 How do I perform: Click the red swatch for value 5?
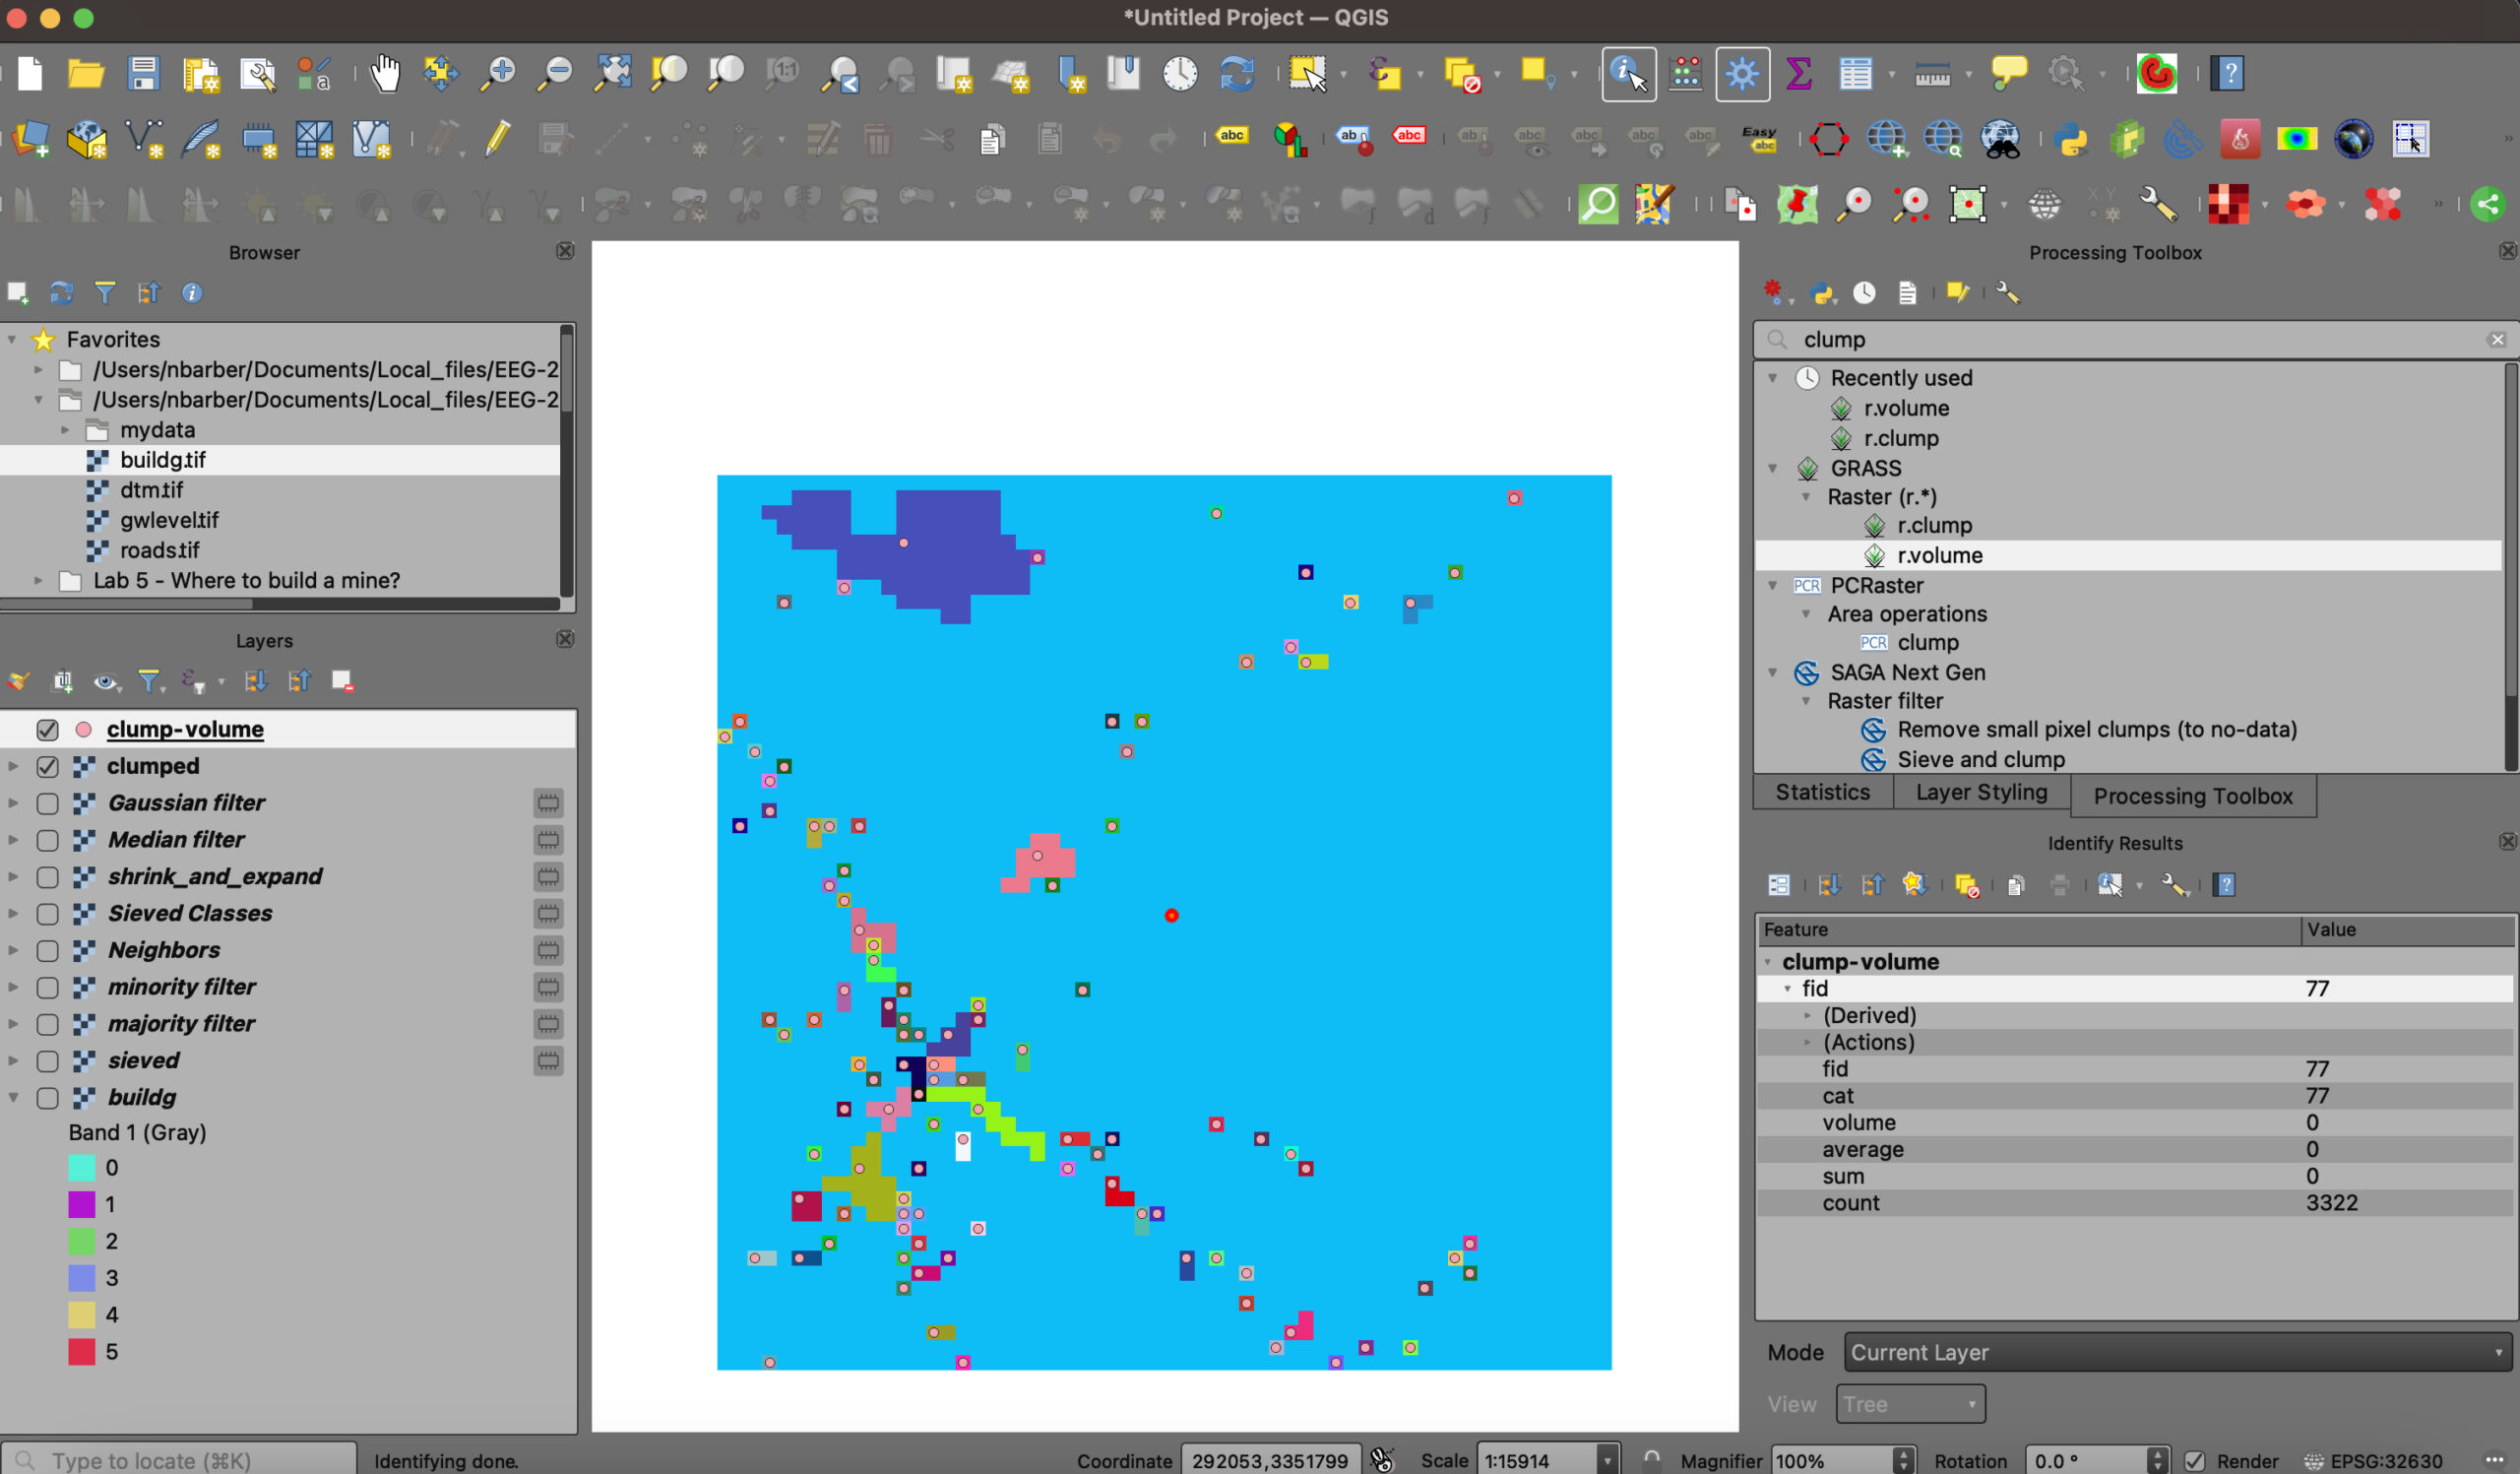[x=82, y=1352]
